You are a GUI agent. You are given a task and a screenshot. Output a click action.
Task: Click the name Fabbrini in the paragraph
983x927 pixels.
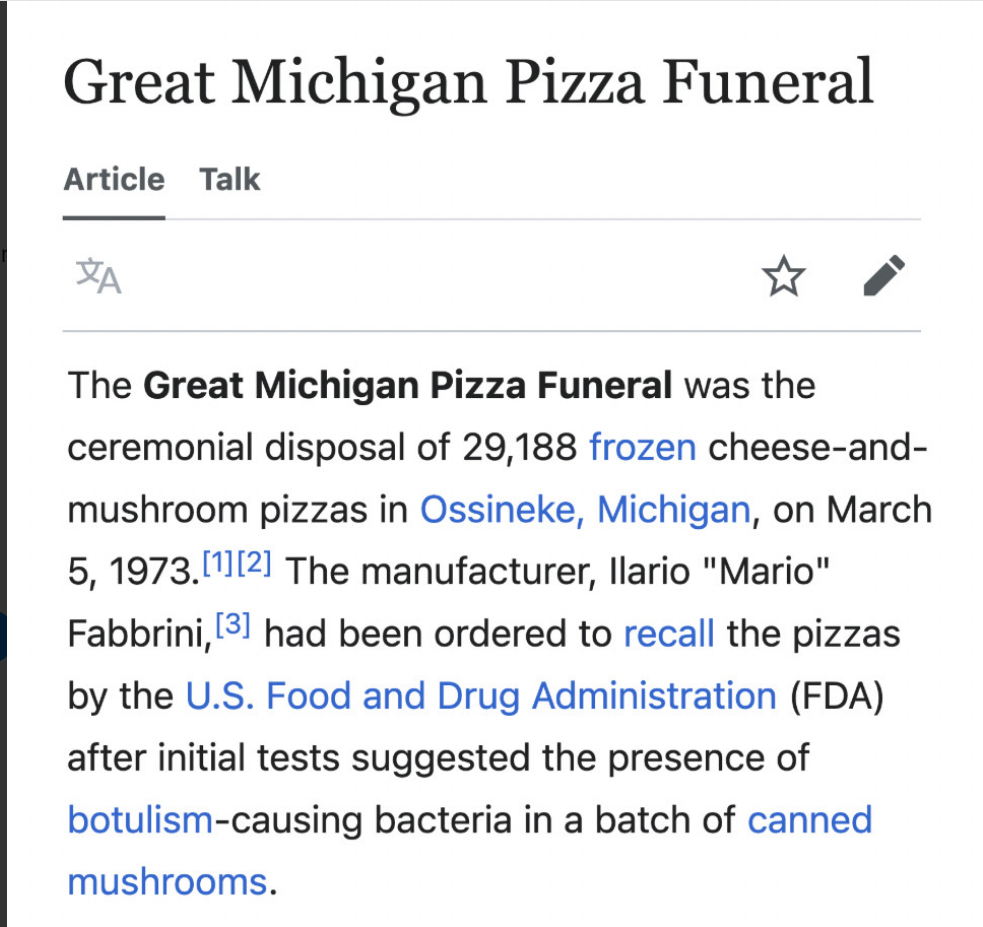[140, 634]
